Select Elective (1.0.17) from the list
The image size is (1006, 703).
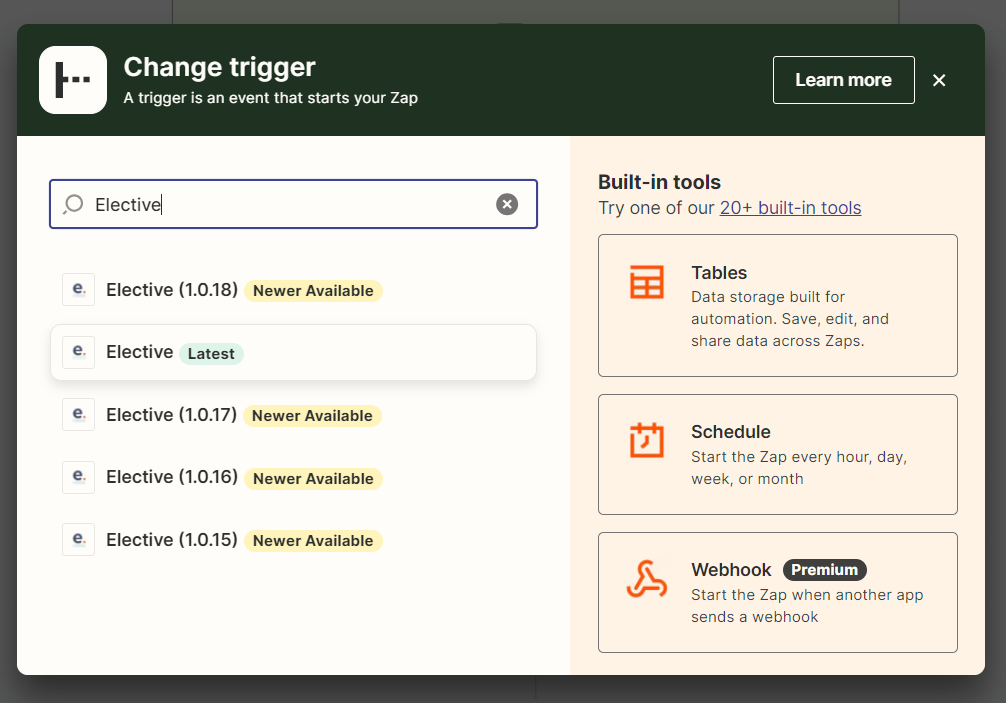point(171,415)
